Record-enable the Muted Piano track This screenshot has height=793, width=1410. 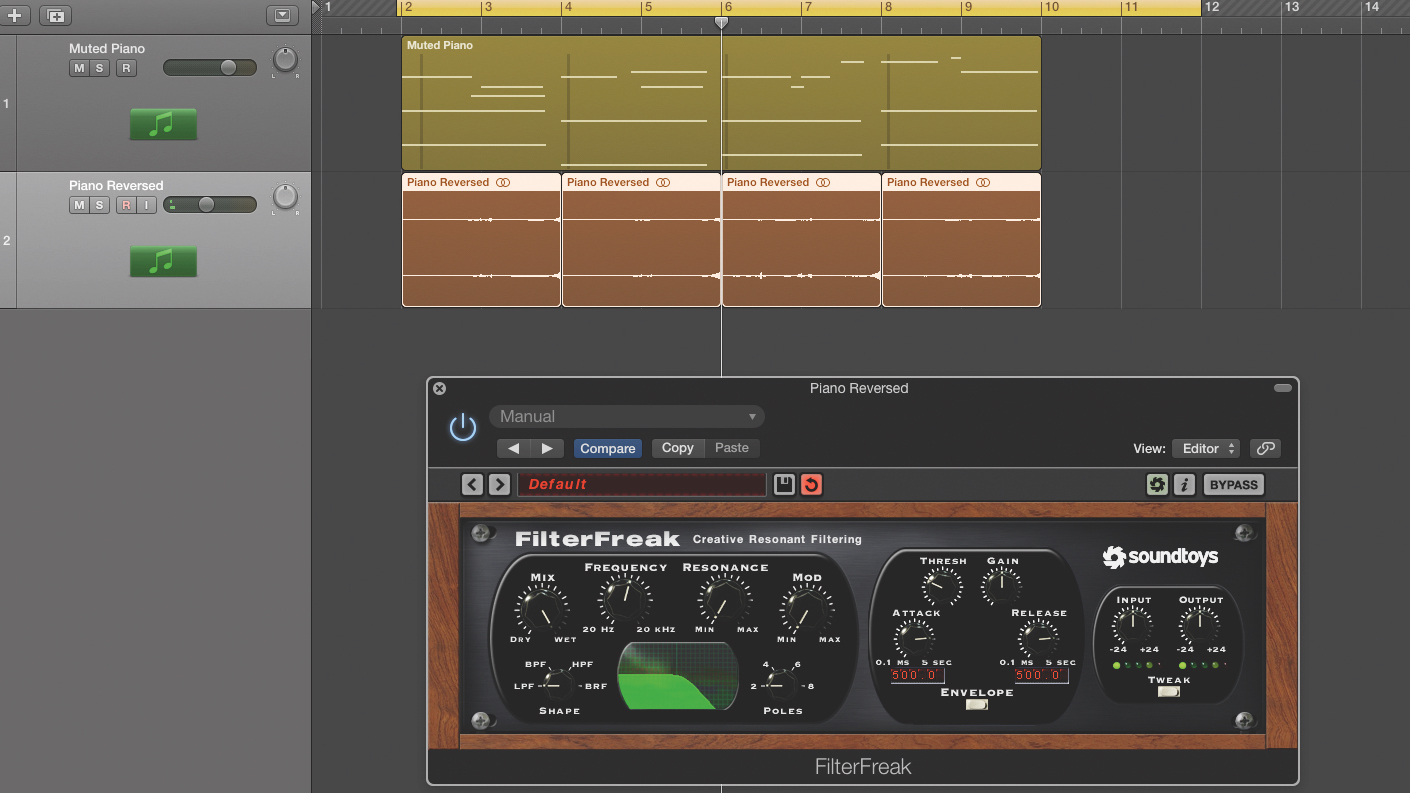coord(125,68)
